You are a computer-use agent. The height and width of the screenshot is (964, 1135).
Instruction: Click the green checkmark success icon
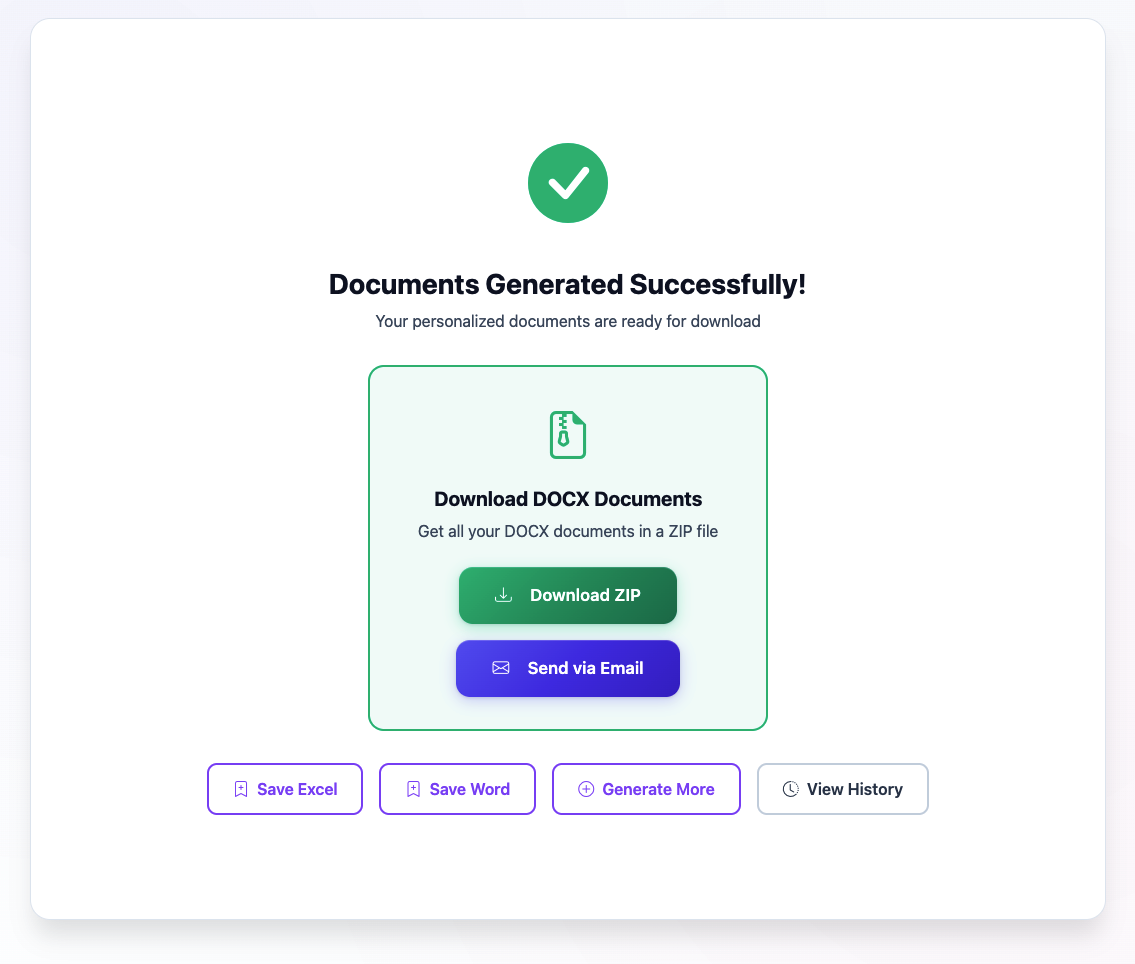point(567,182)
